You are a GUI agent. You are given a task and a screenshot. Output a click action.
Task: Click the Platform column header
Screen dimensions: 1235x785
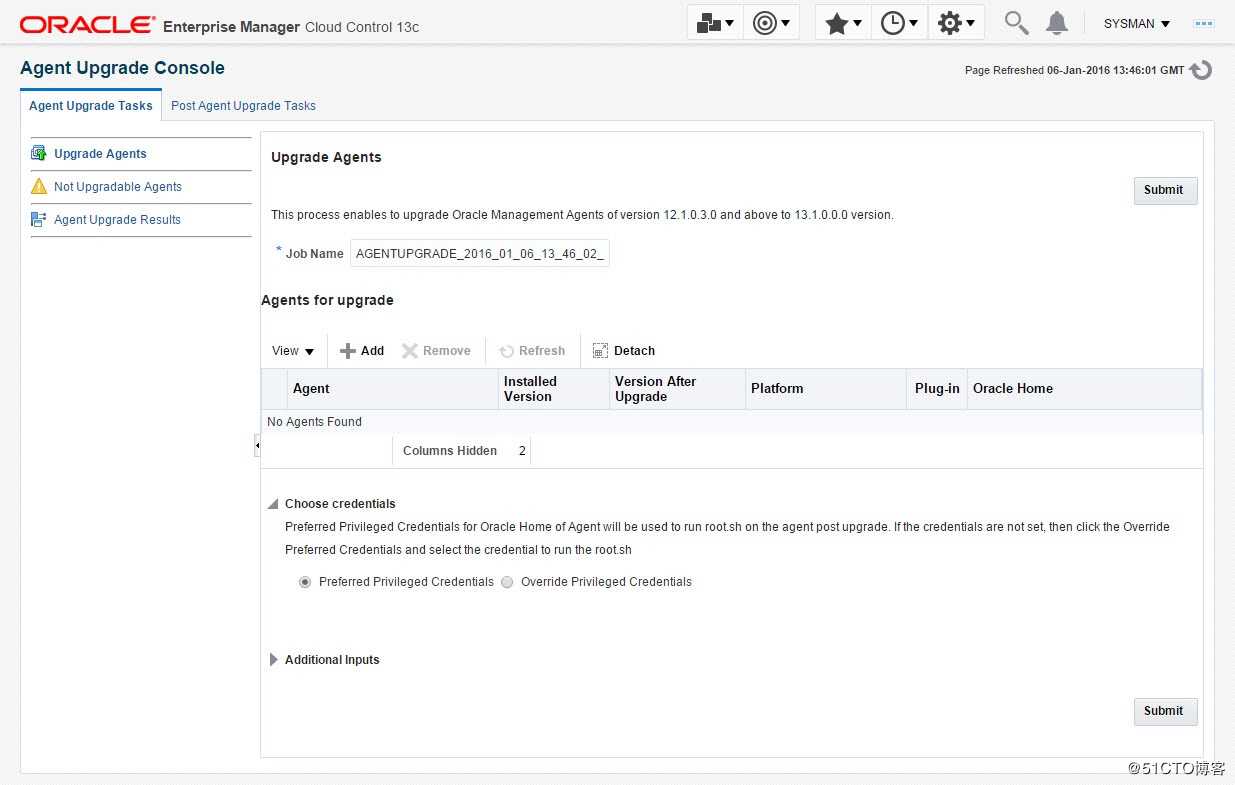pos(826,389)
